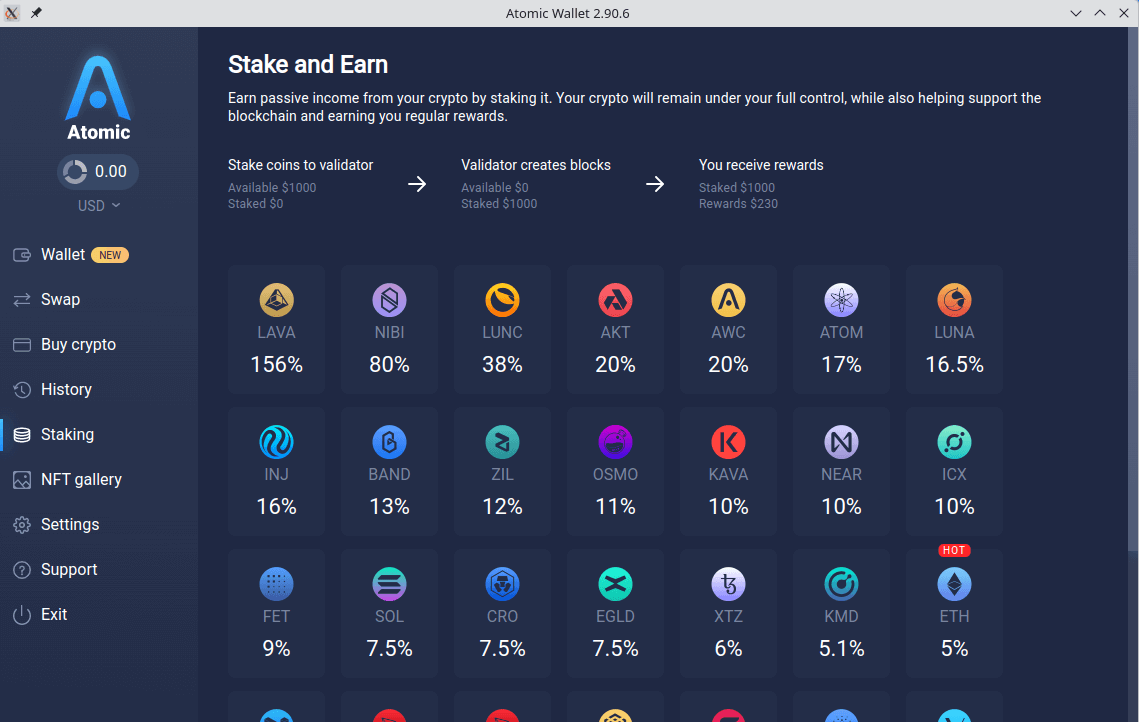Expand the USD currency selector
1139x722 pixels.
pos(97,205)
